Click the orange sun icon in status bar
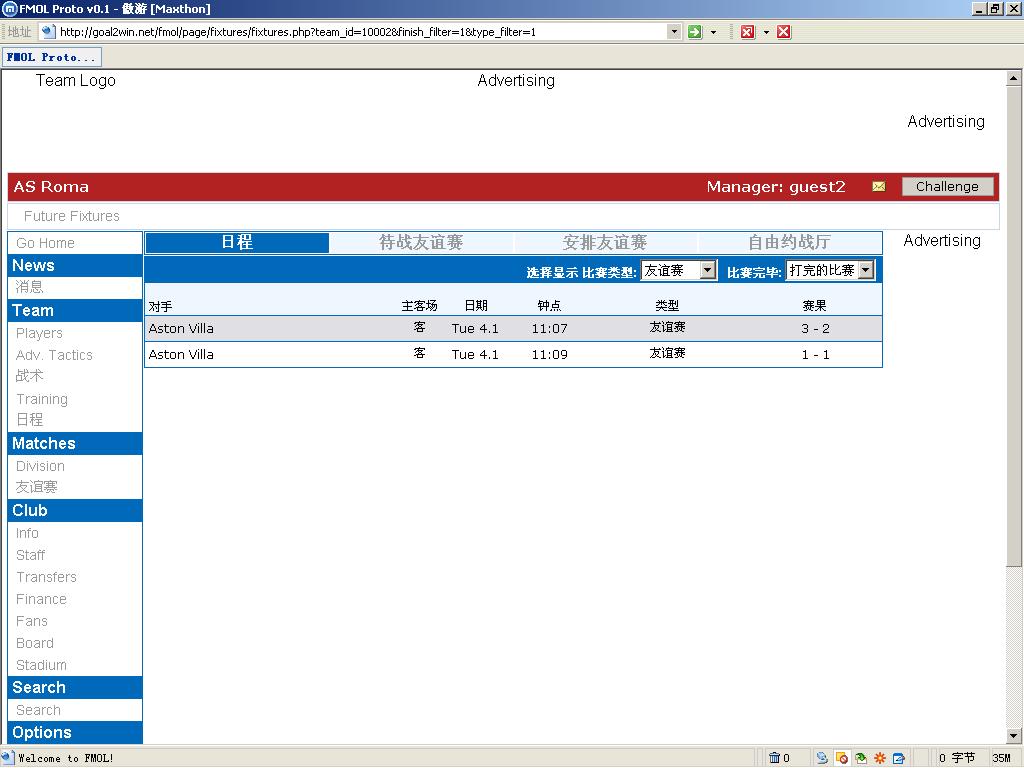The width and height of the screenshot is (1024, 768). pos(880,758)
